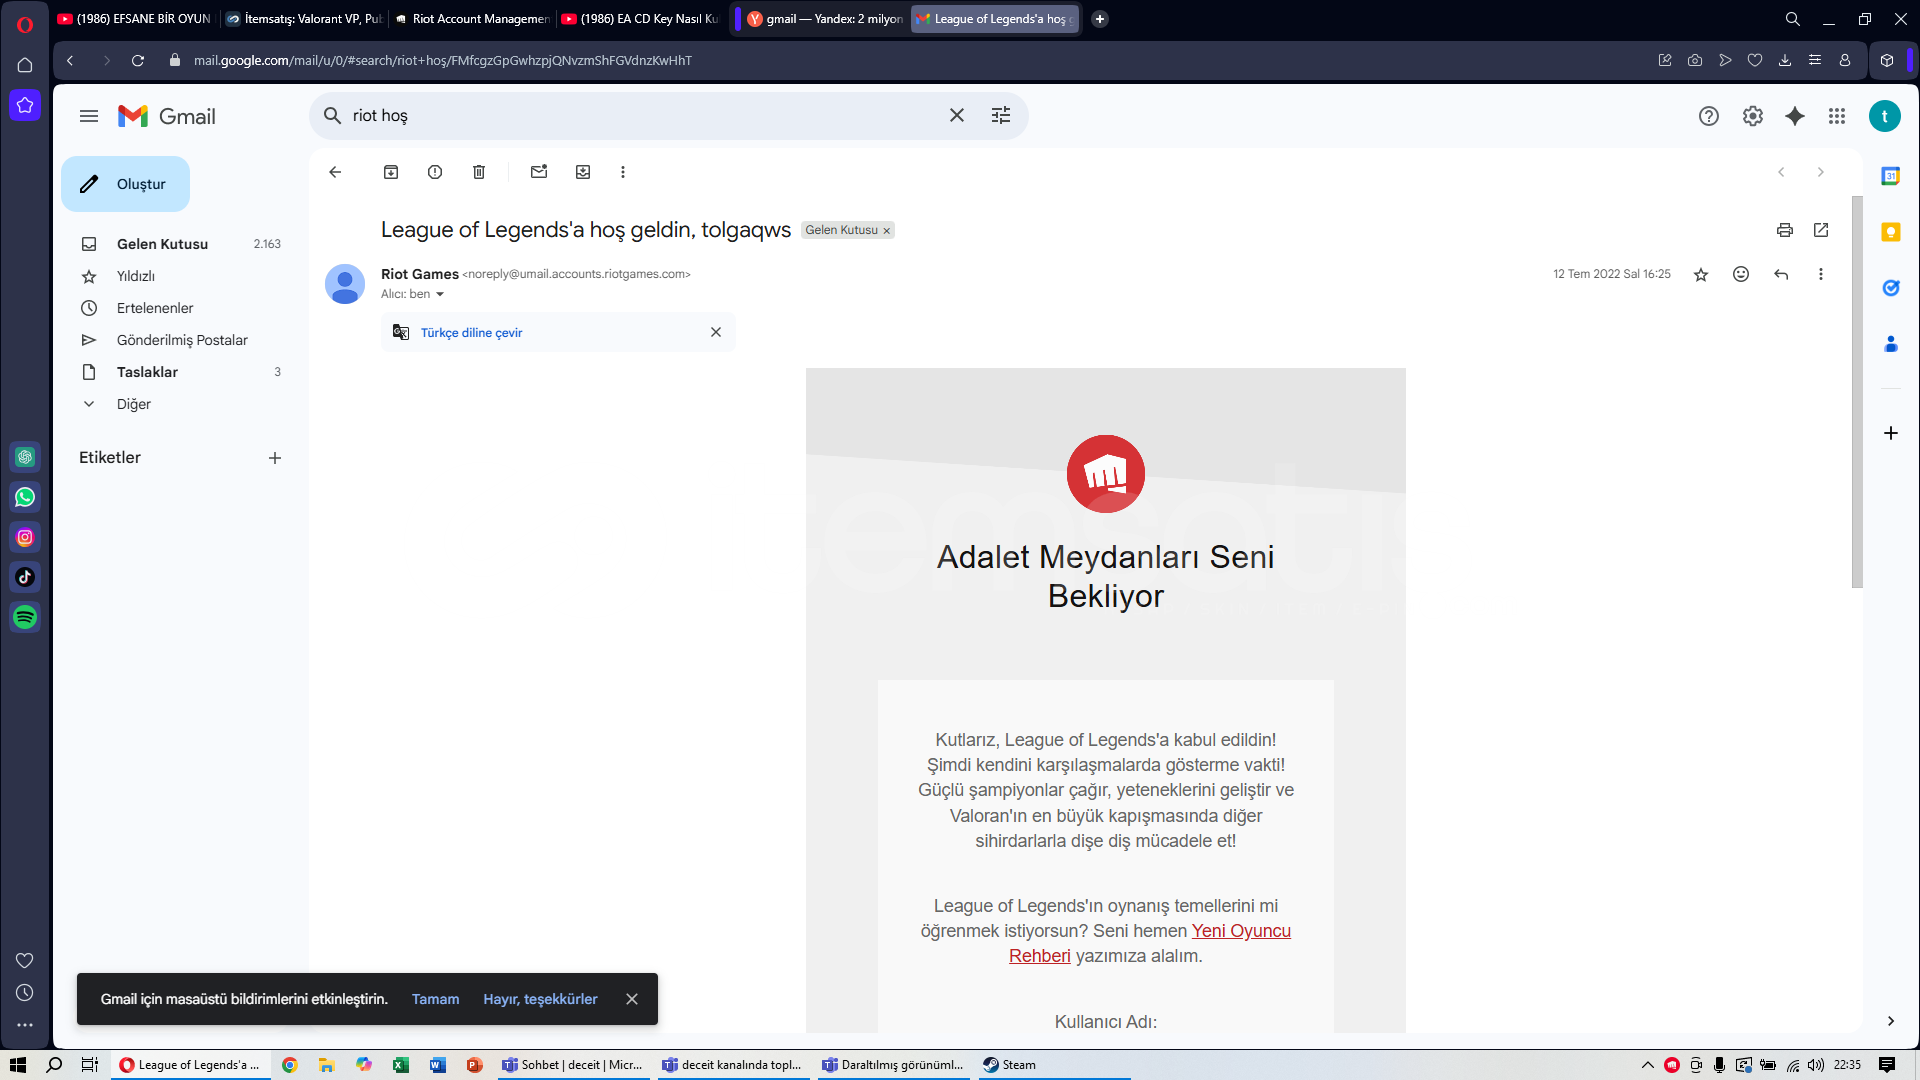Screen dimensions: 1920x1080
Task: Reload the current page
Action: pos(138,60)
